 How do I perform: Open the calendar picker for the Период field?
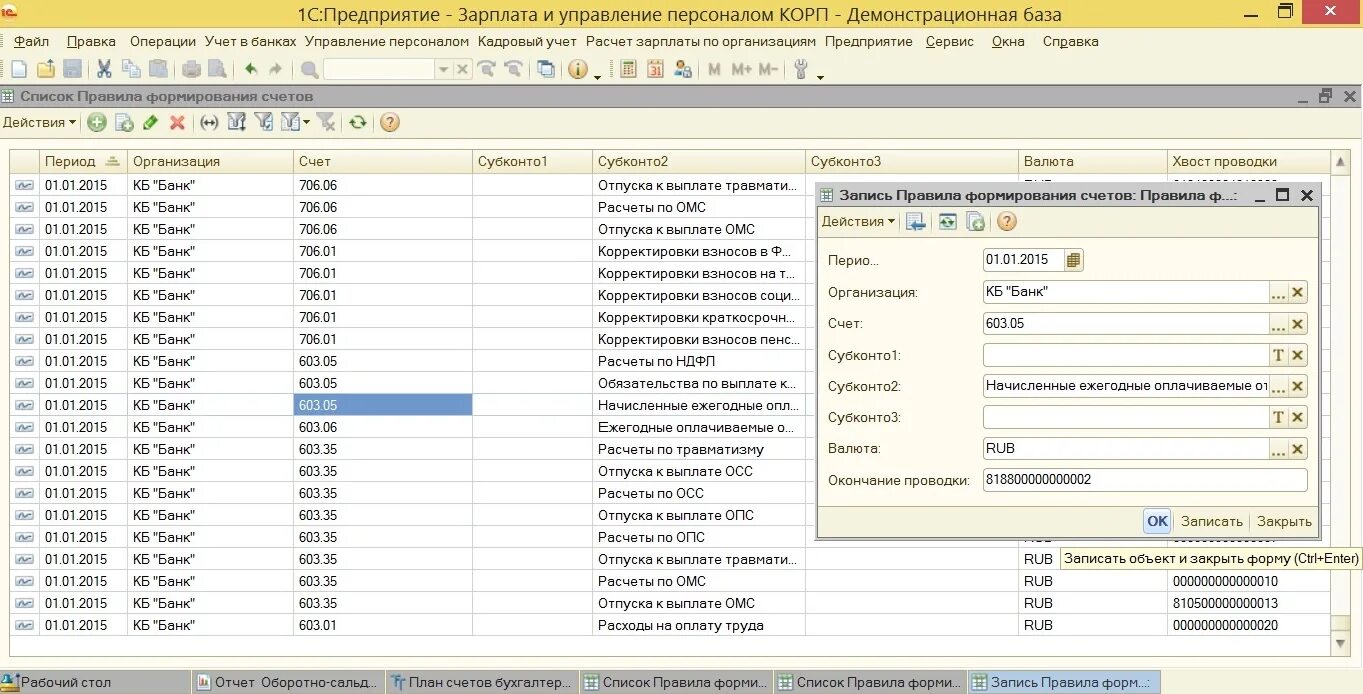pos(1074,260)
